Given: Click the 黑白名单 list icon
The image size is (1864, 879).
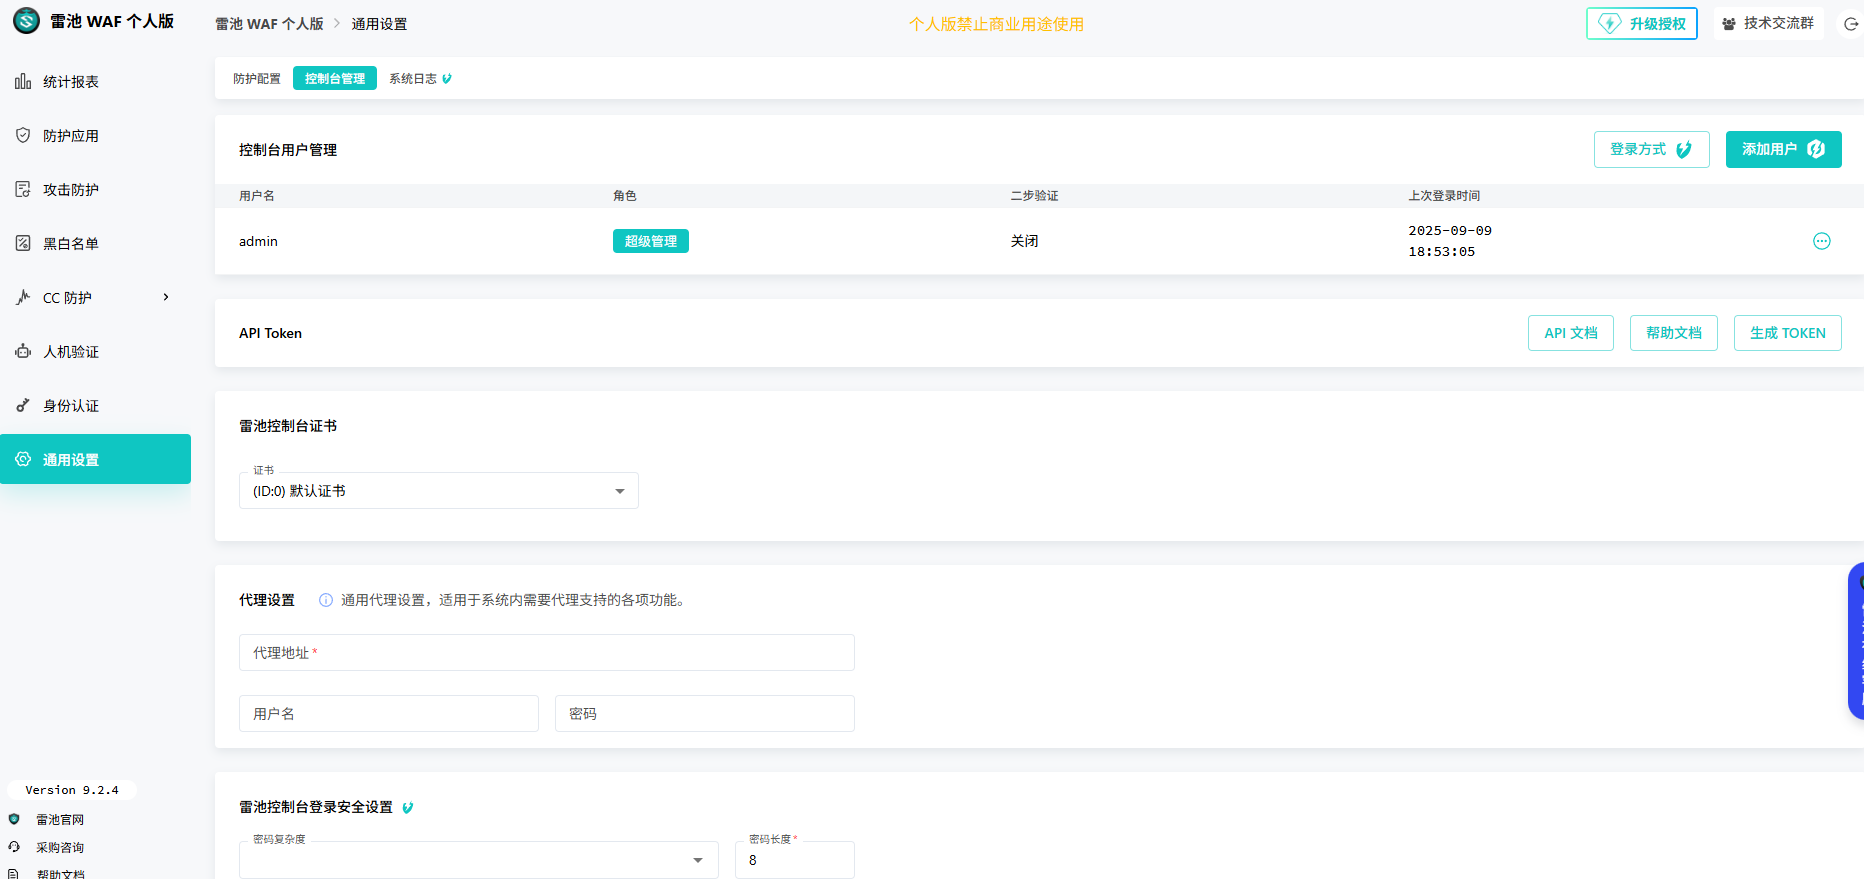Looking at the screenshot, I should click(x=23, y=243).
